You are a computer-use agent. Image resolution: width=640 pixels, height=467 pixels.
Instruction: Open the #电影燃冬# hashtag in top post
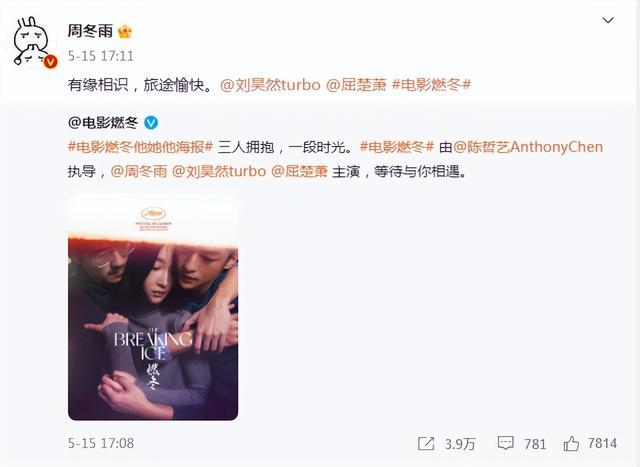pos(431,85)
